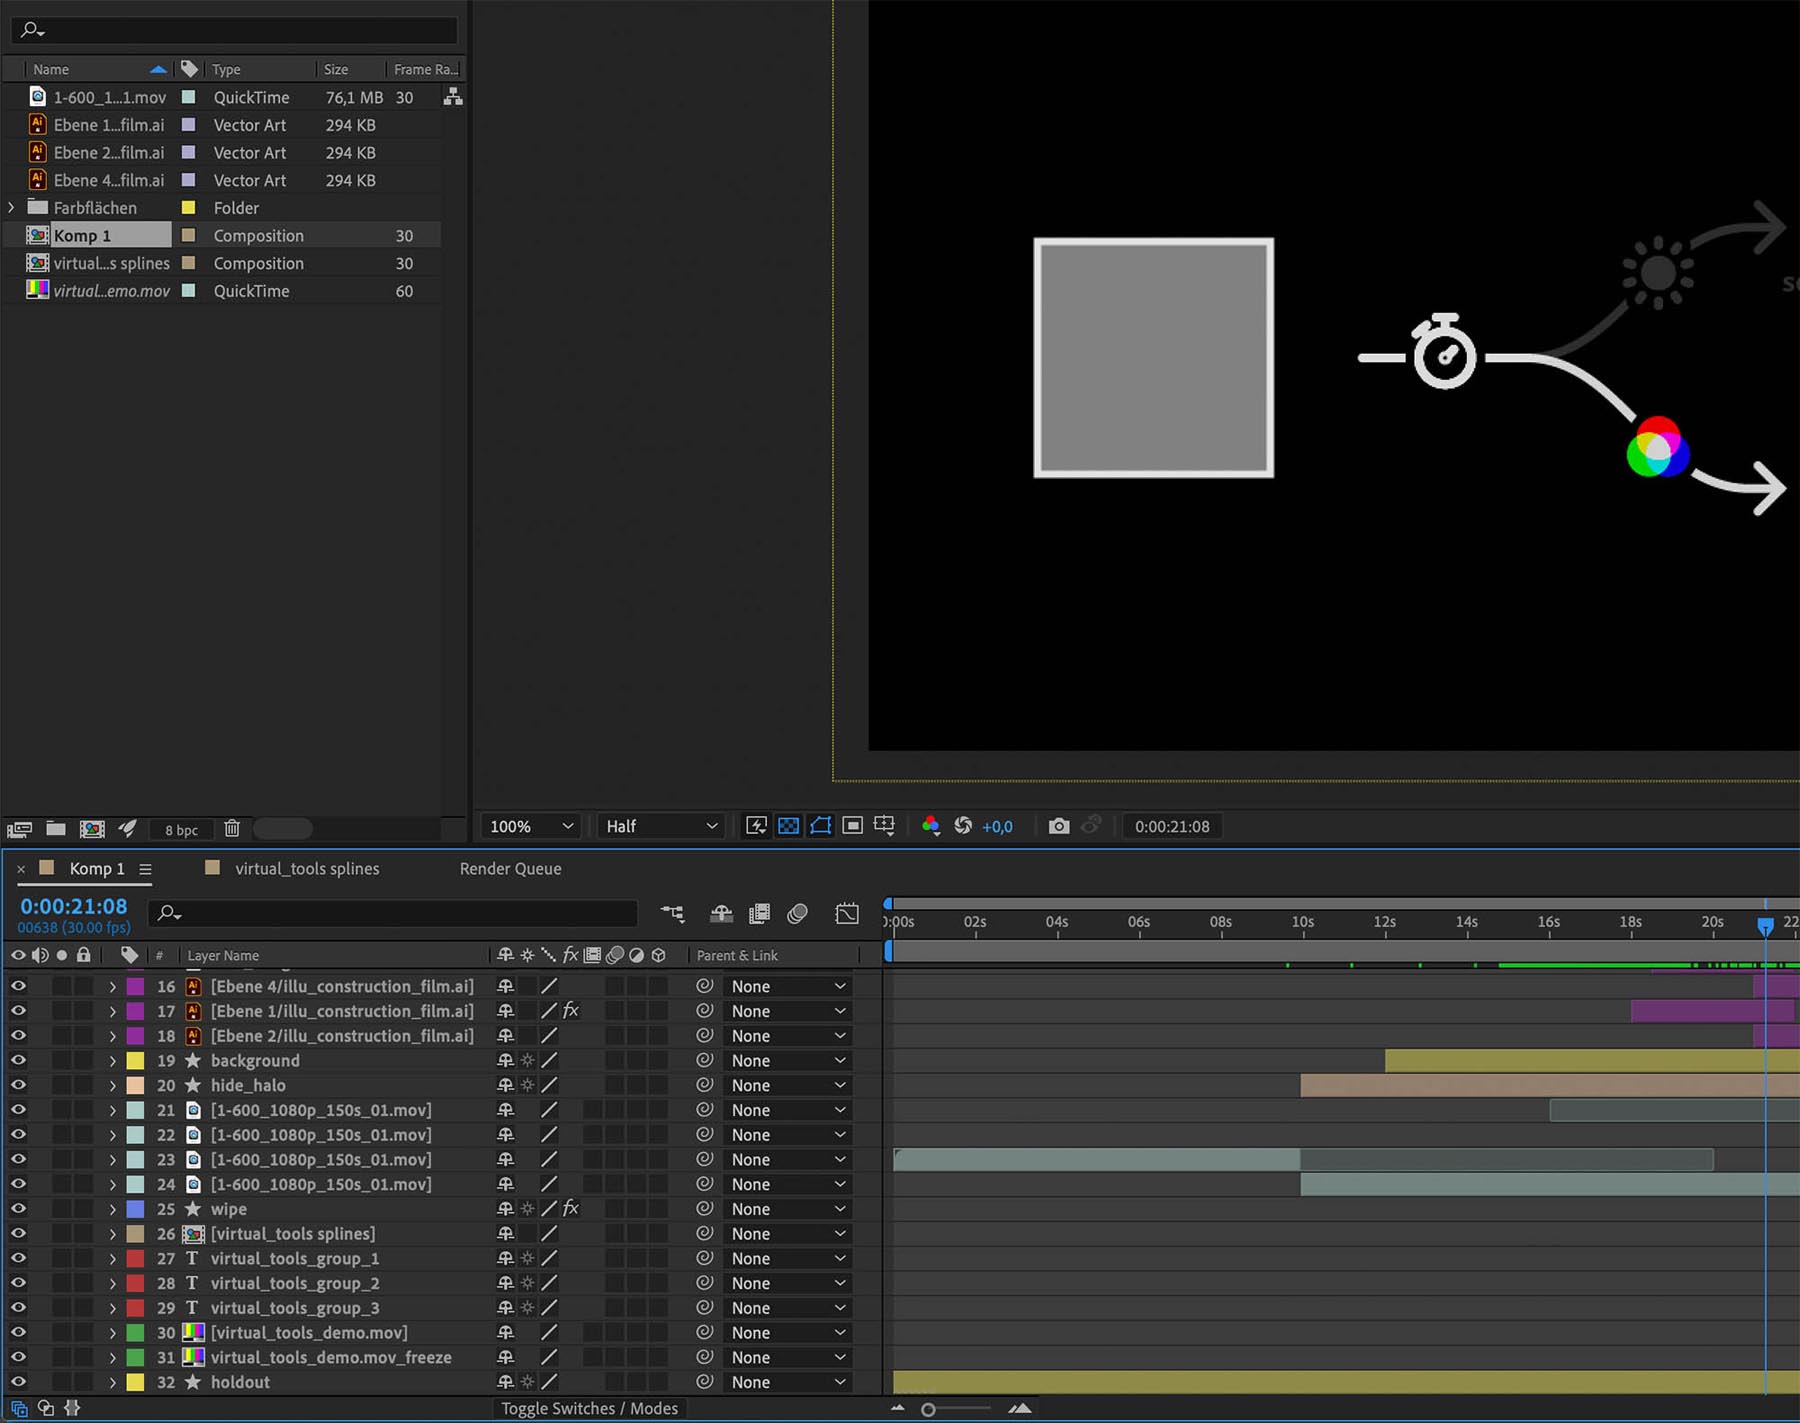
Task: Click the project panel search field
Action: [234, 30]
